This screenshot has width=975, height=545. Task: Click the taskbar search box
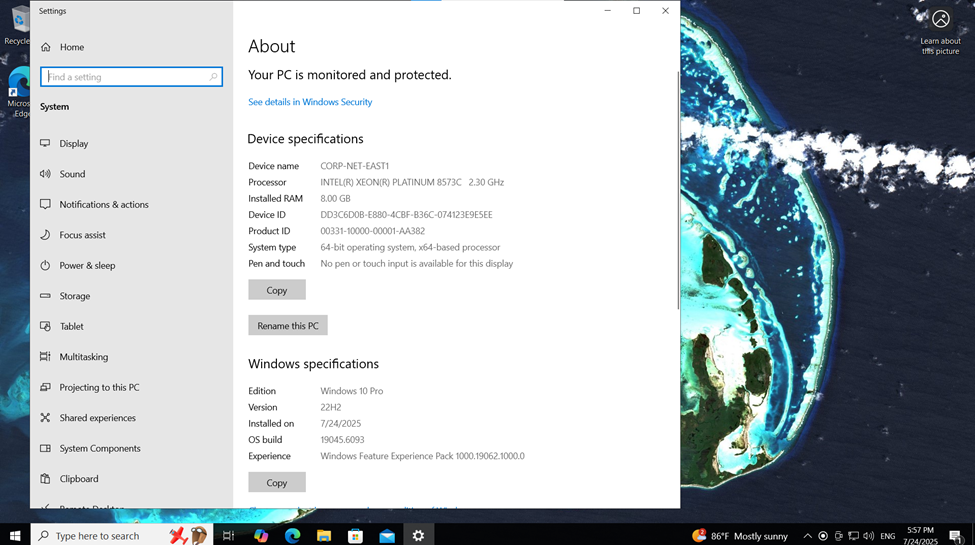pyautogui.click(x=121, y=535)
